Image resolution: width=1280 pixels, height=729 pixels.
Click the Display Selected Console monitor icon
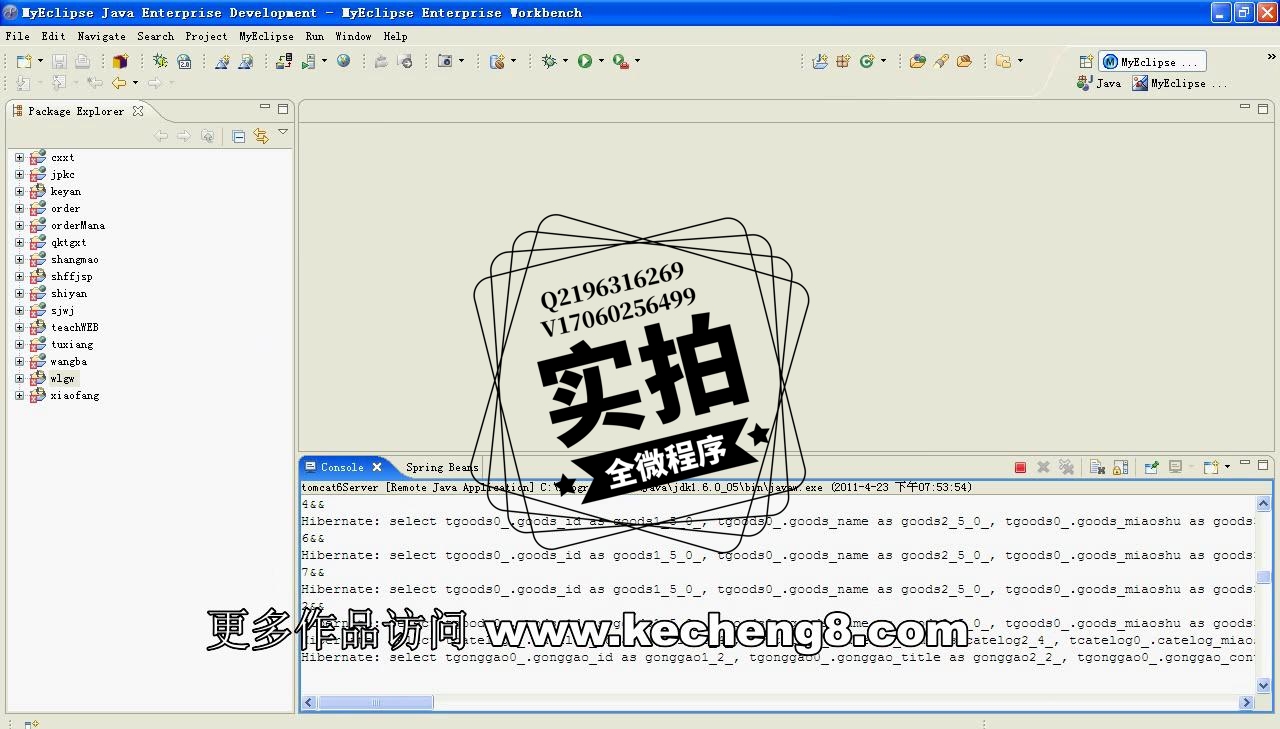click(1176, 467)
